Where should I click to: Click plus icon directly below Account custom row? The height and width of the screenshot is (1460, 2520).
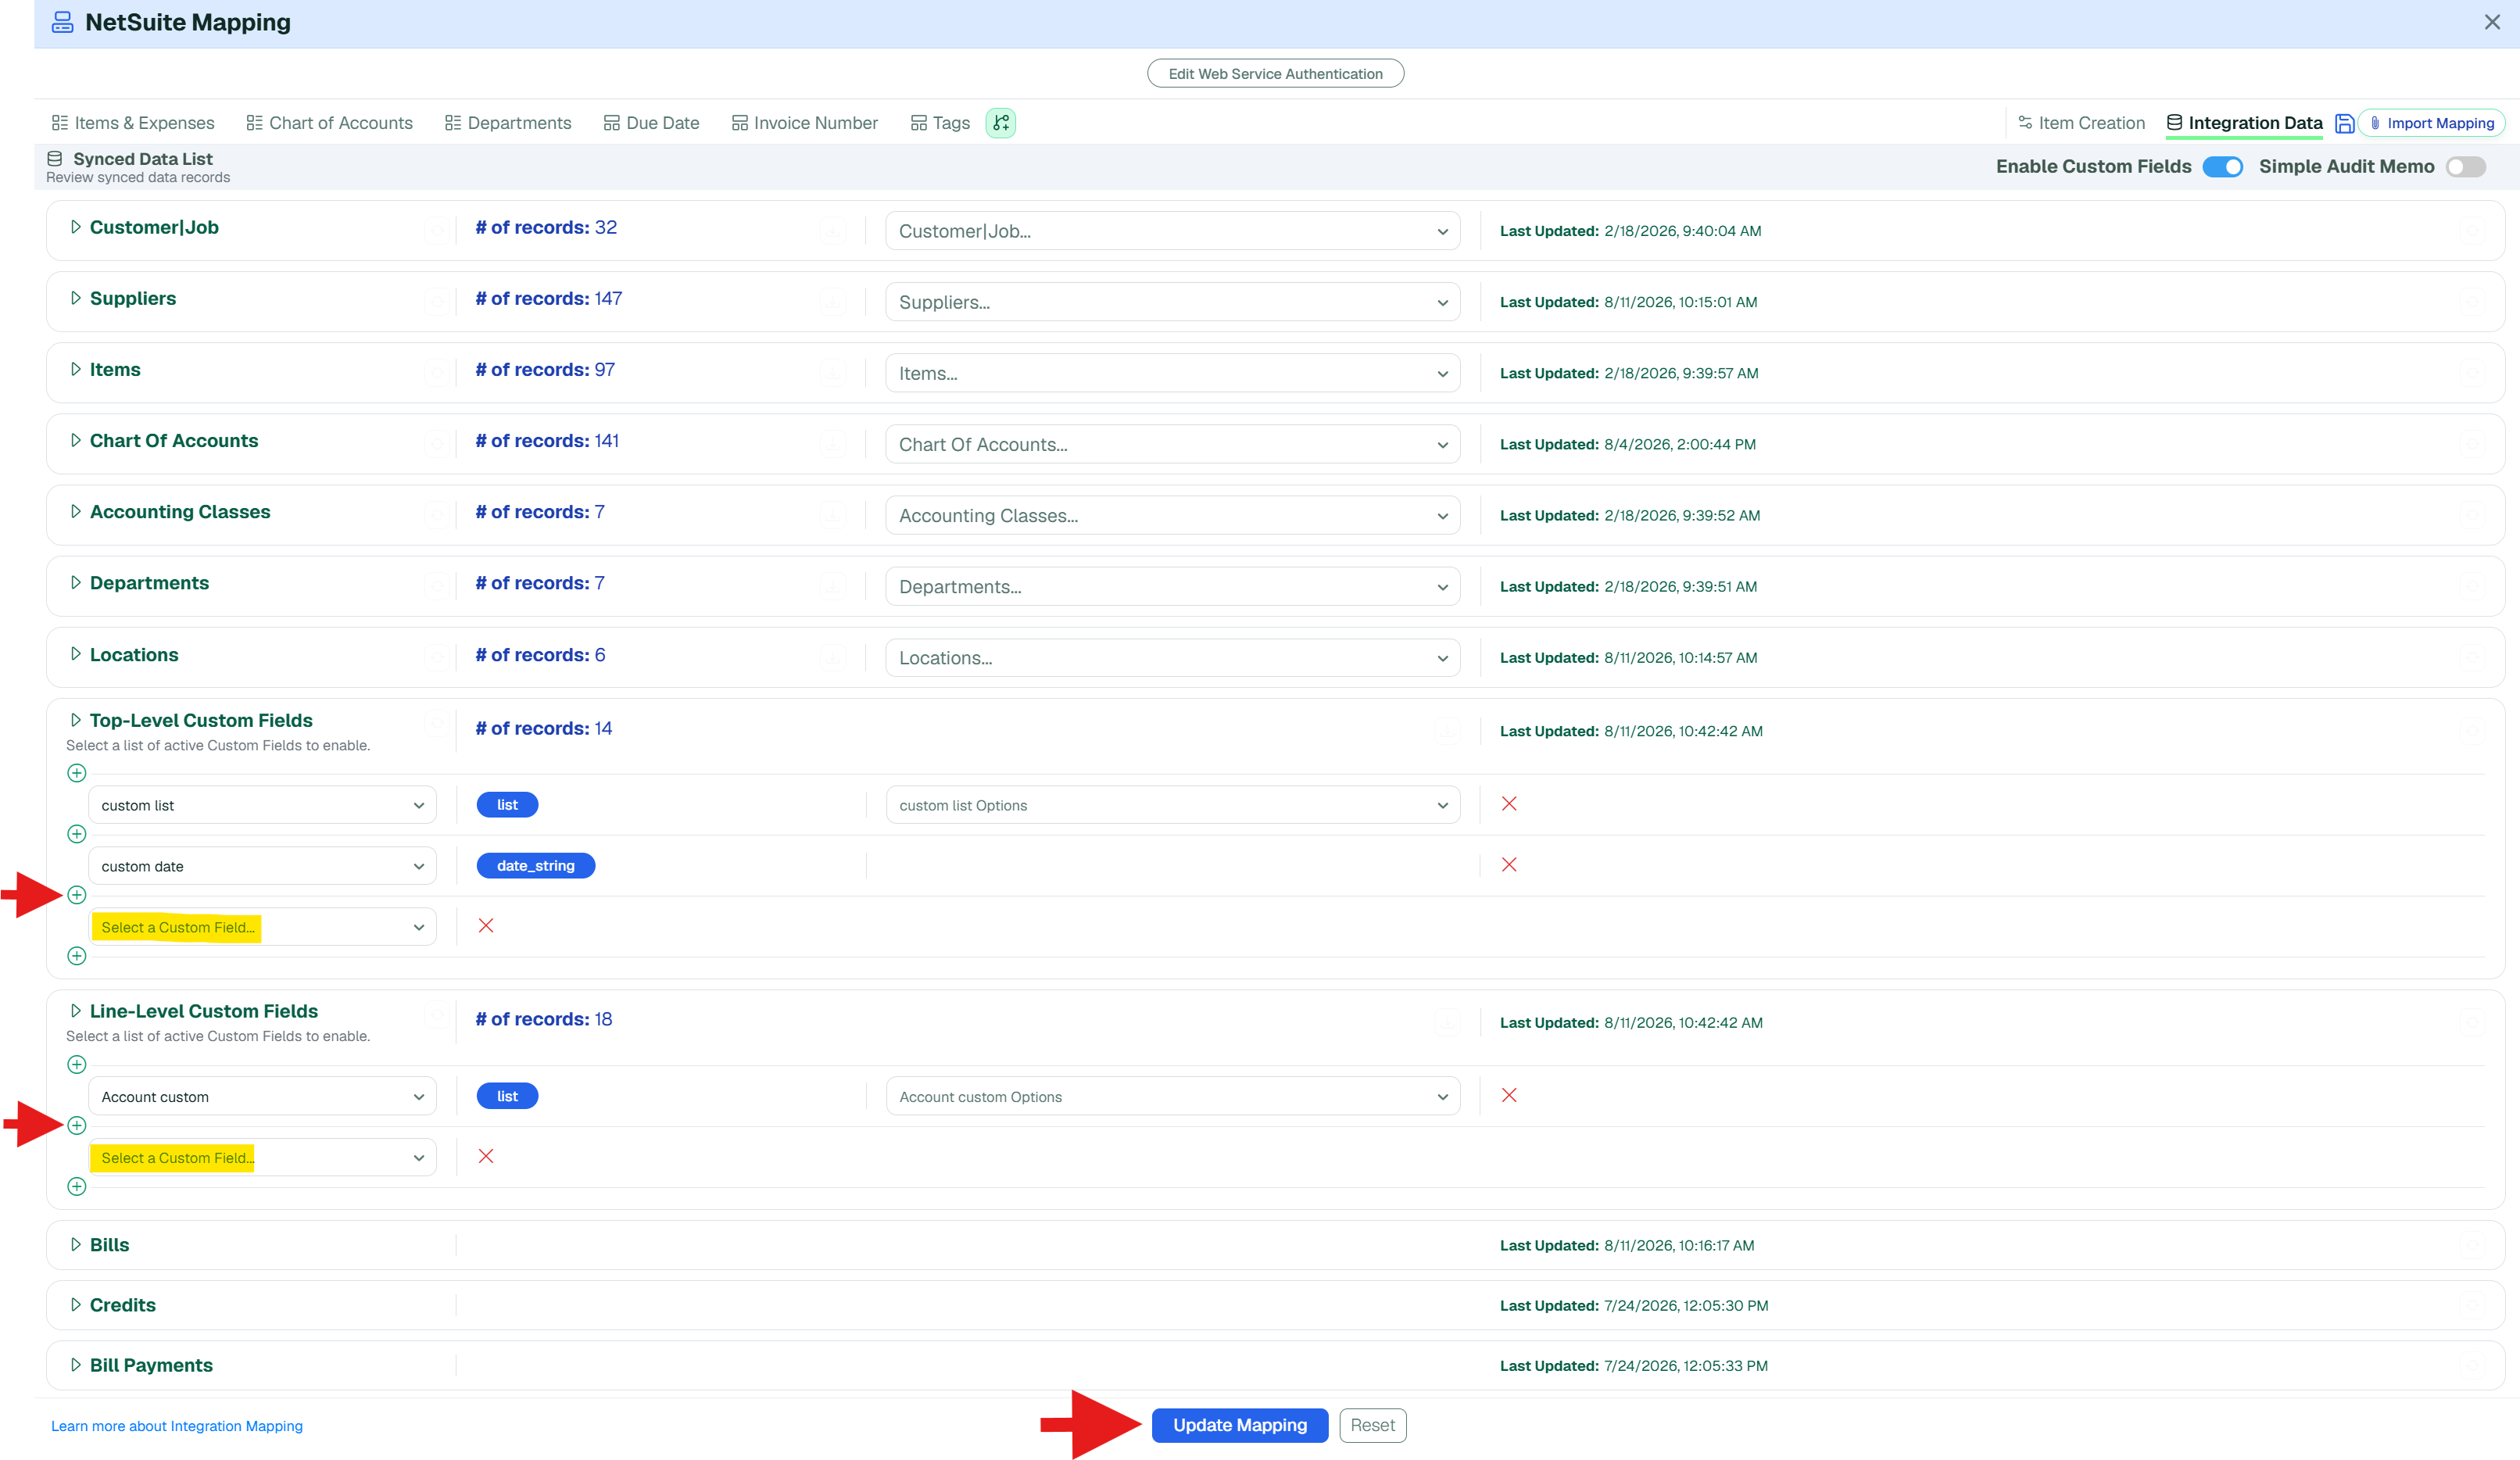pyautogui.click(x=77, y=1126)
